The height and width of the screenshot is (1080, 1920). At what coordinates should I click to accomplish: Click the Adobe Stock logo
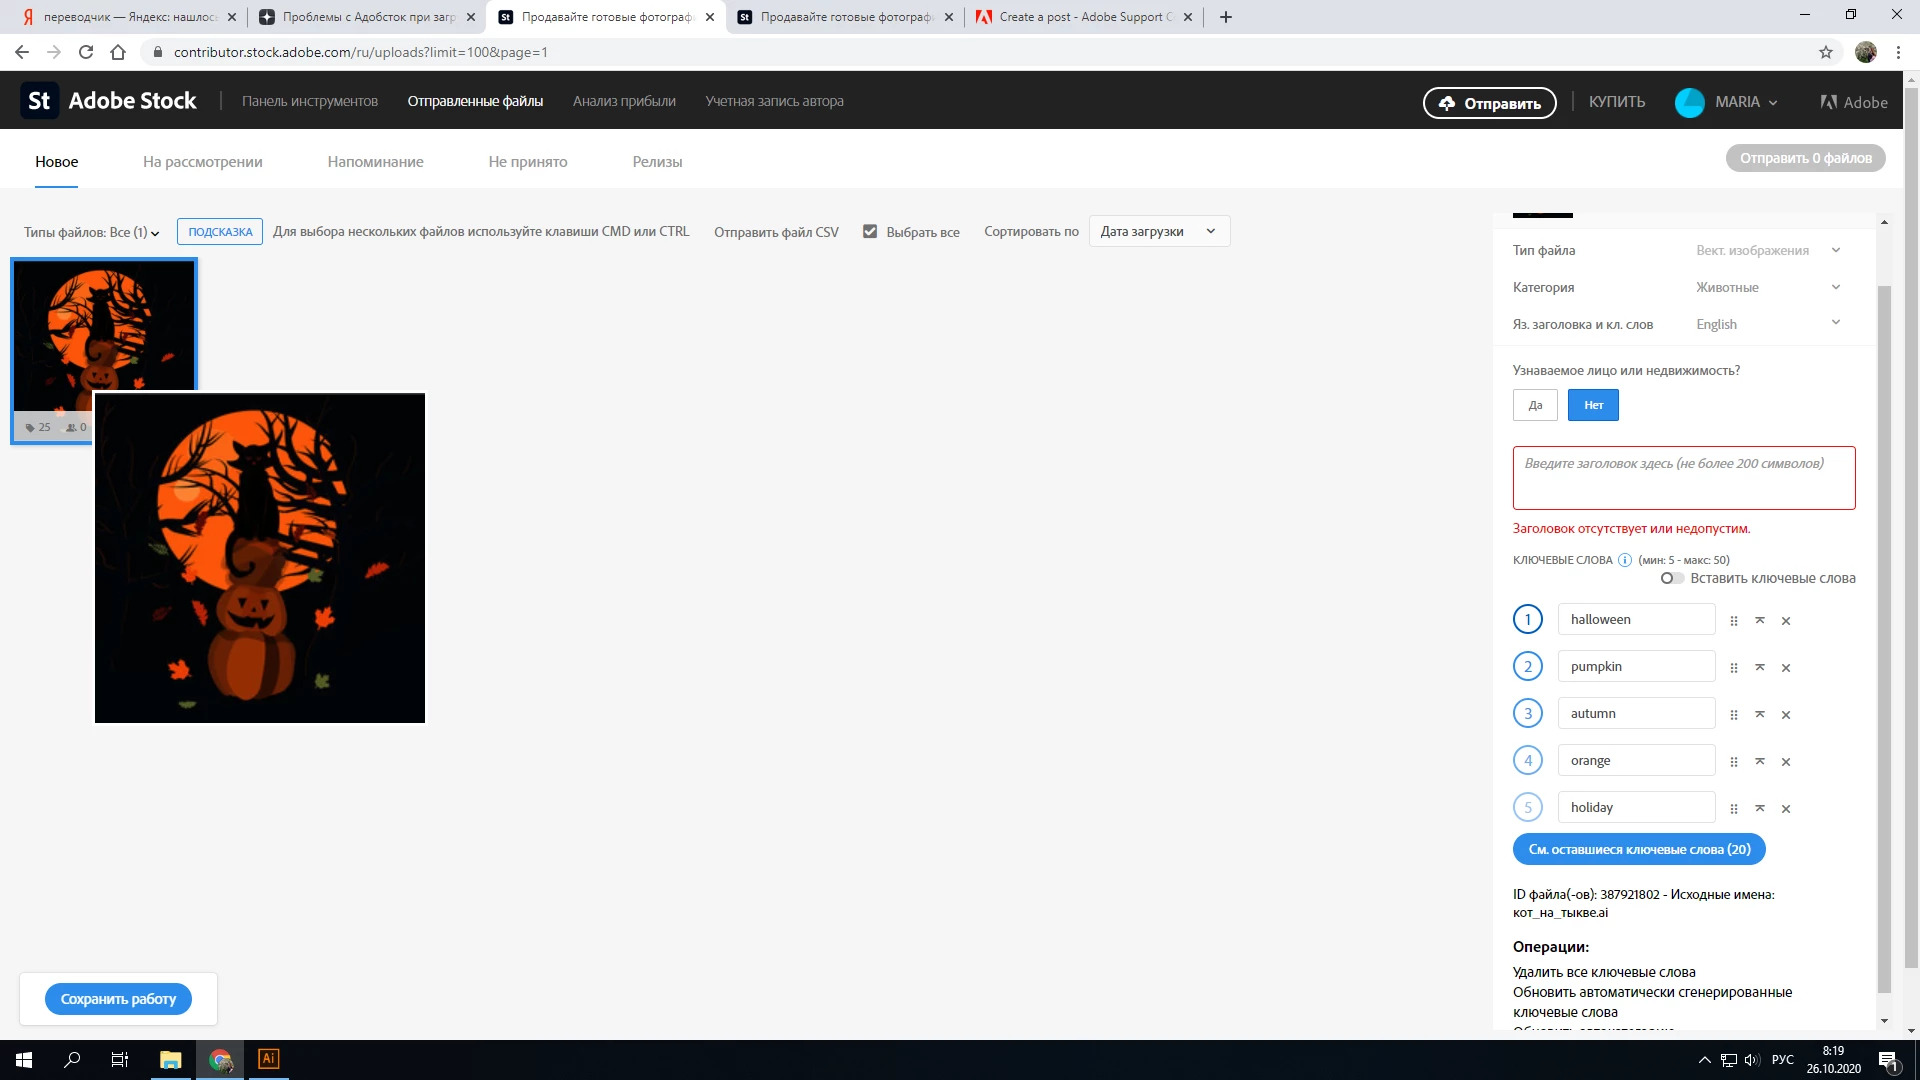[110, 101]
